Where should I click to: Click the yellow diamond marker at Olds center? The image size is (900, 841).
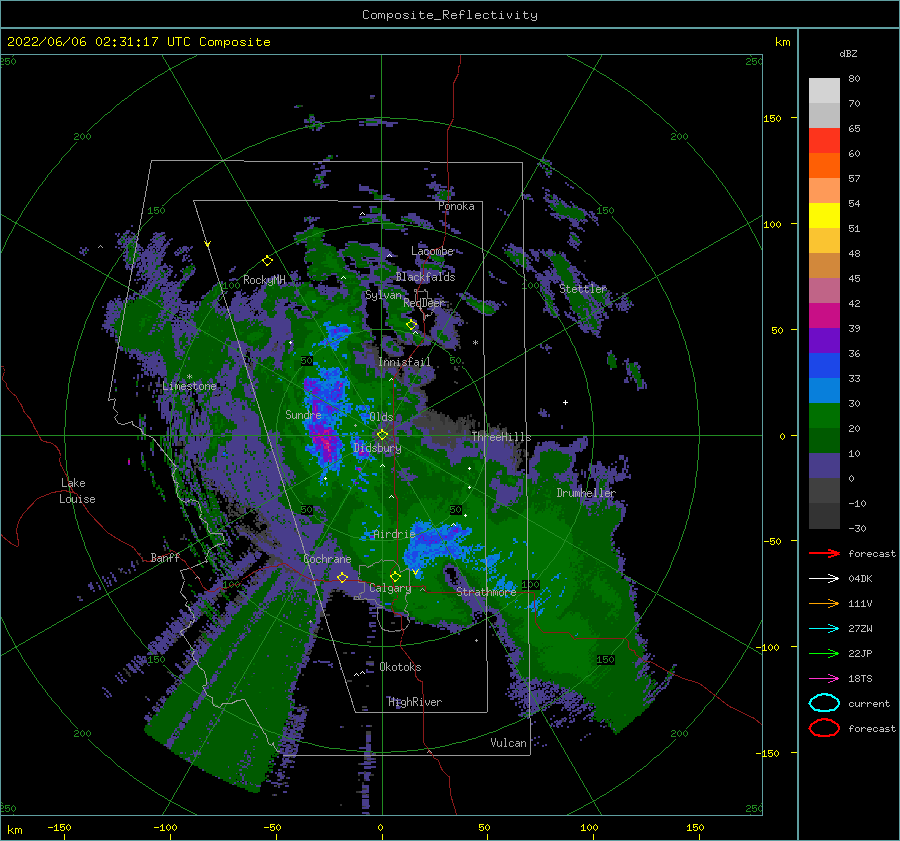coord(382,435)
